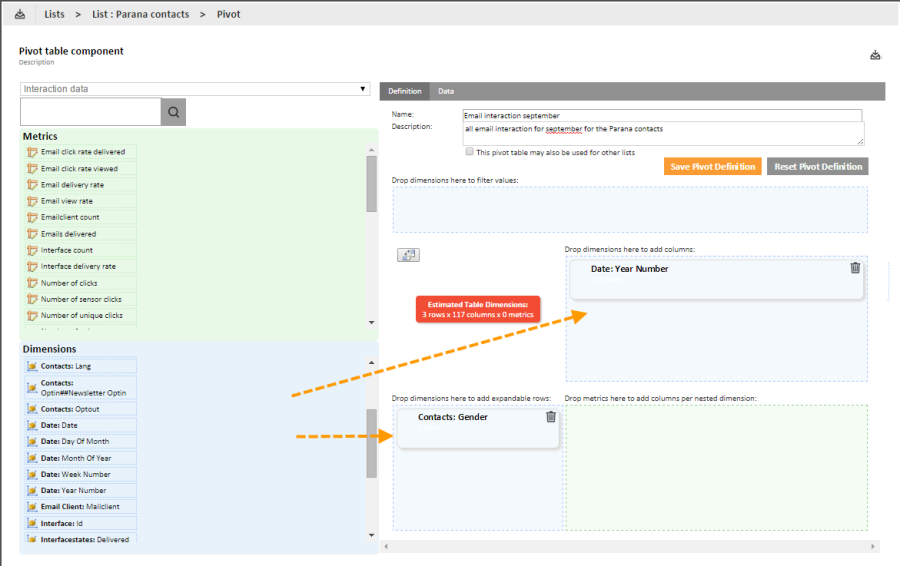The height and width of the screenshot is (566, 900).
Task: Switch to the Data tab
Action: (446, 91)
